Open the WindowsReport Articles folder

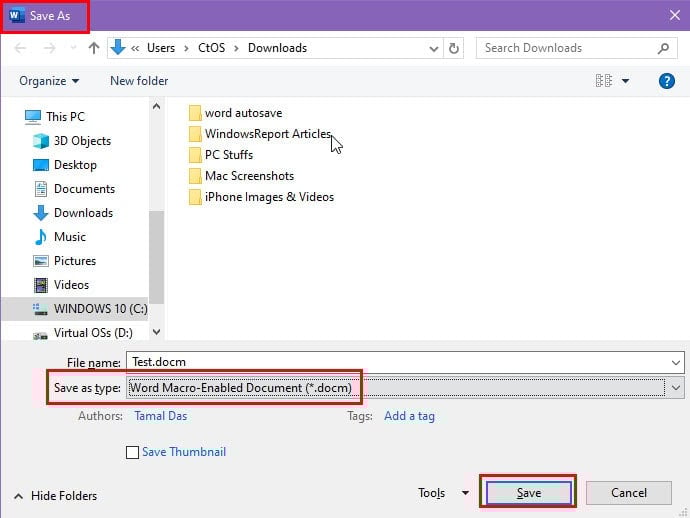click(x=267, y=134)
